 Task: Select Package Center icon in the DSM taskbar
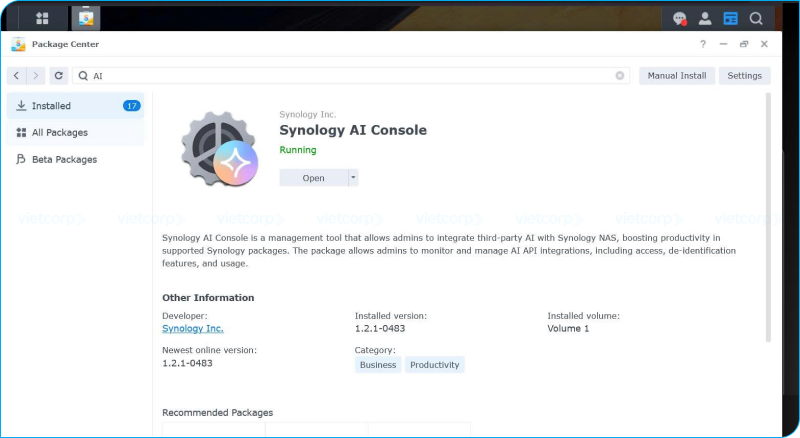click(86, 18)
